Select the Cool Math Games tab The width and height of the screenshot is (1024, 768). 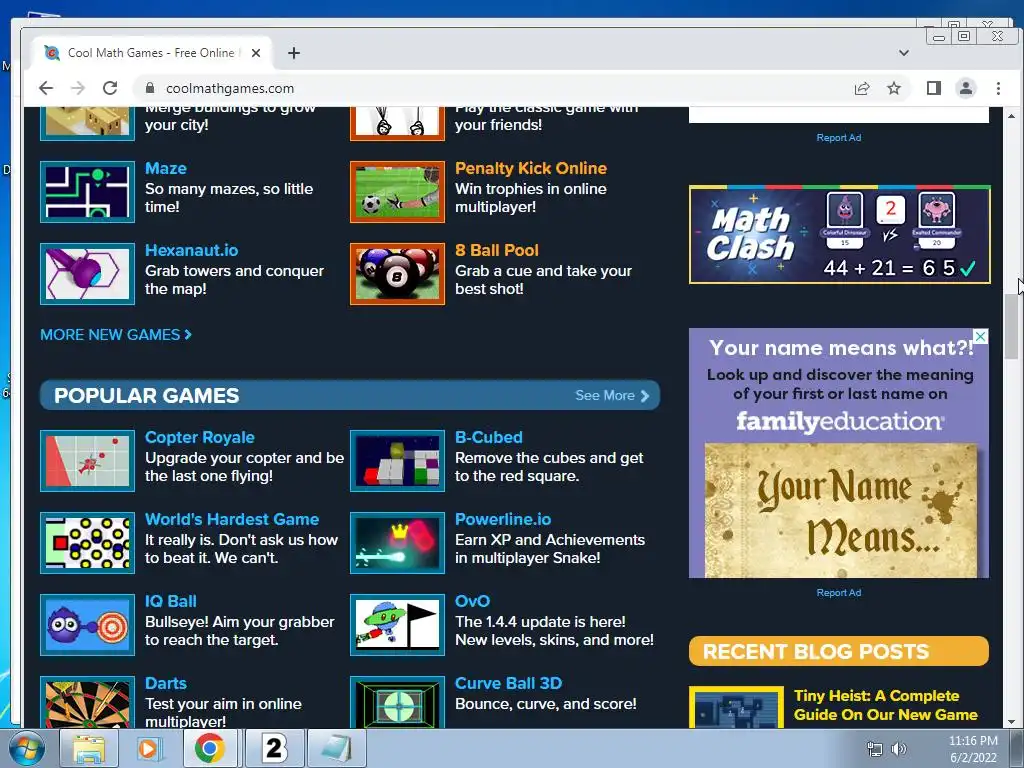152,53
